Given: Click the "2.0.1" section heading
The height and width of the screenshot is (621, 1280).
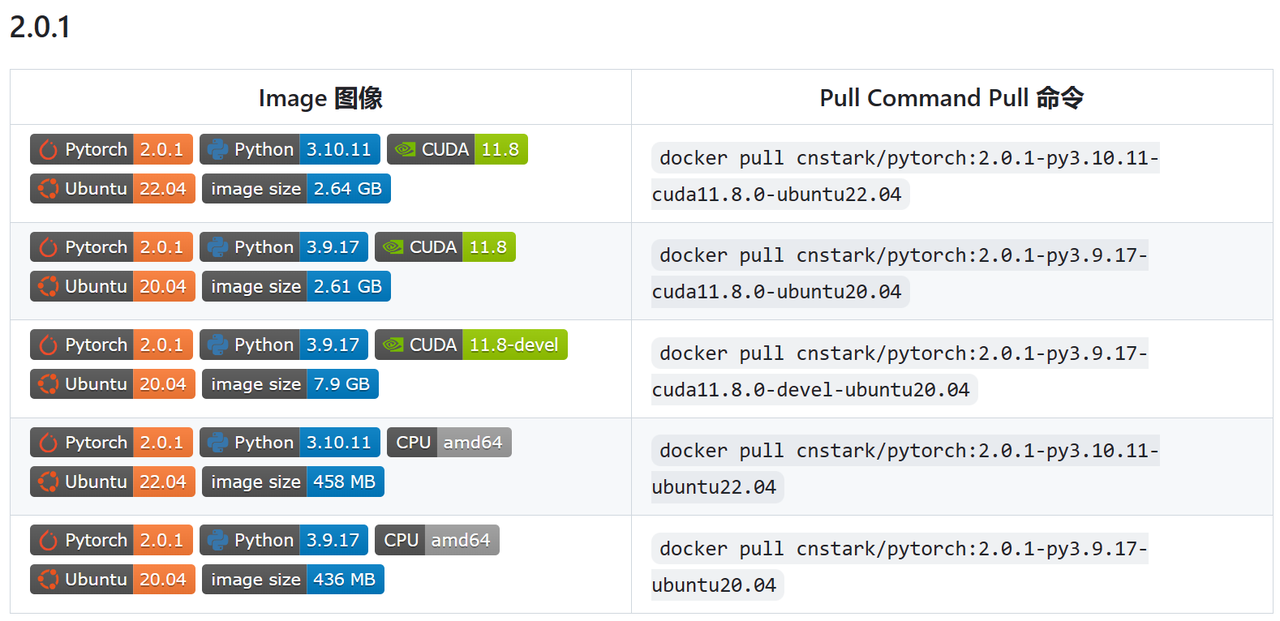Looking at the screenshot, I should point(40,28).
